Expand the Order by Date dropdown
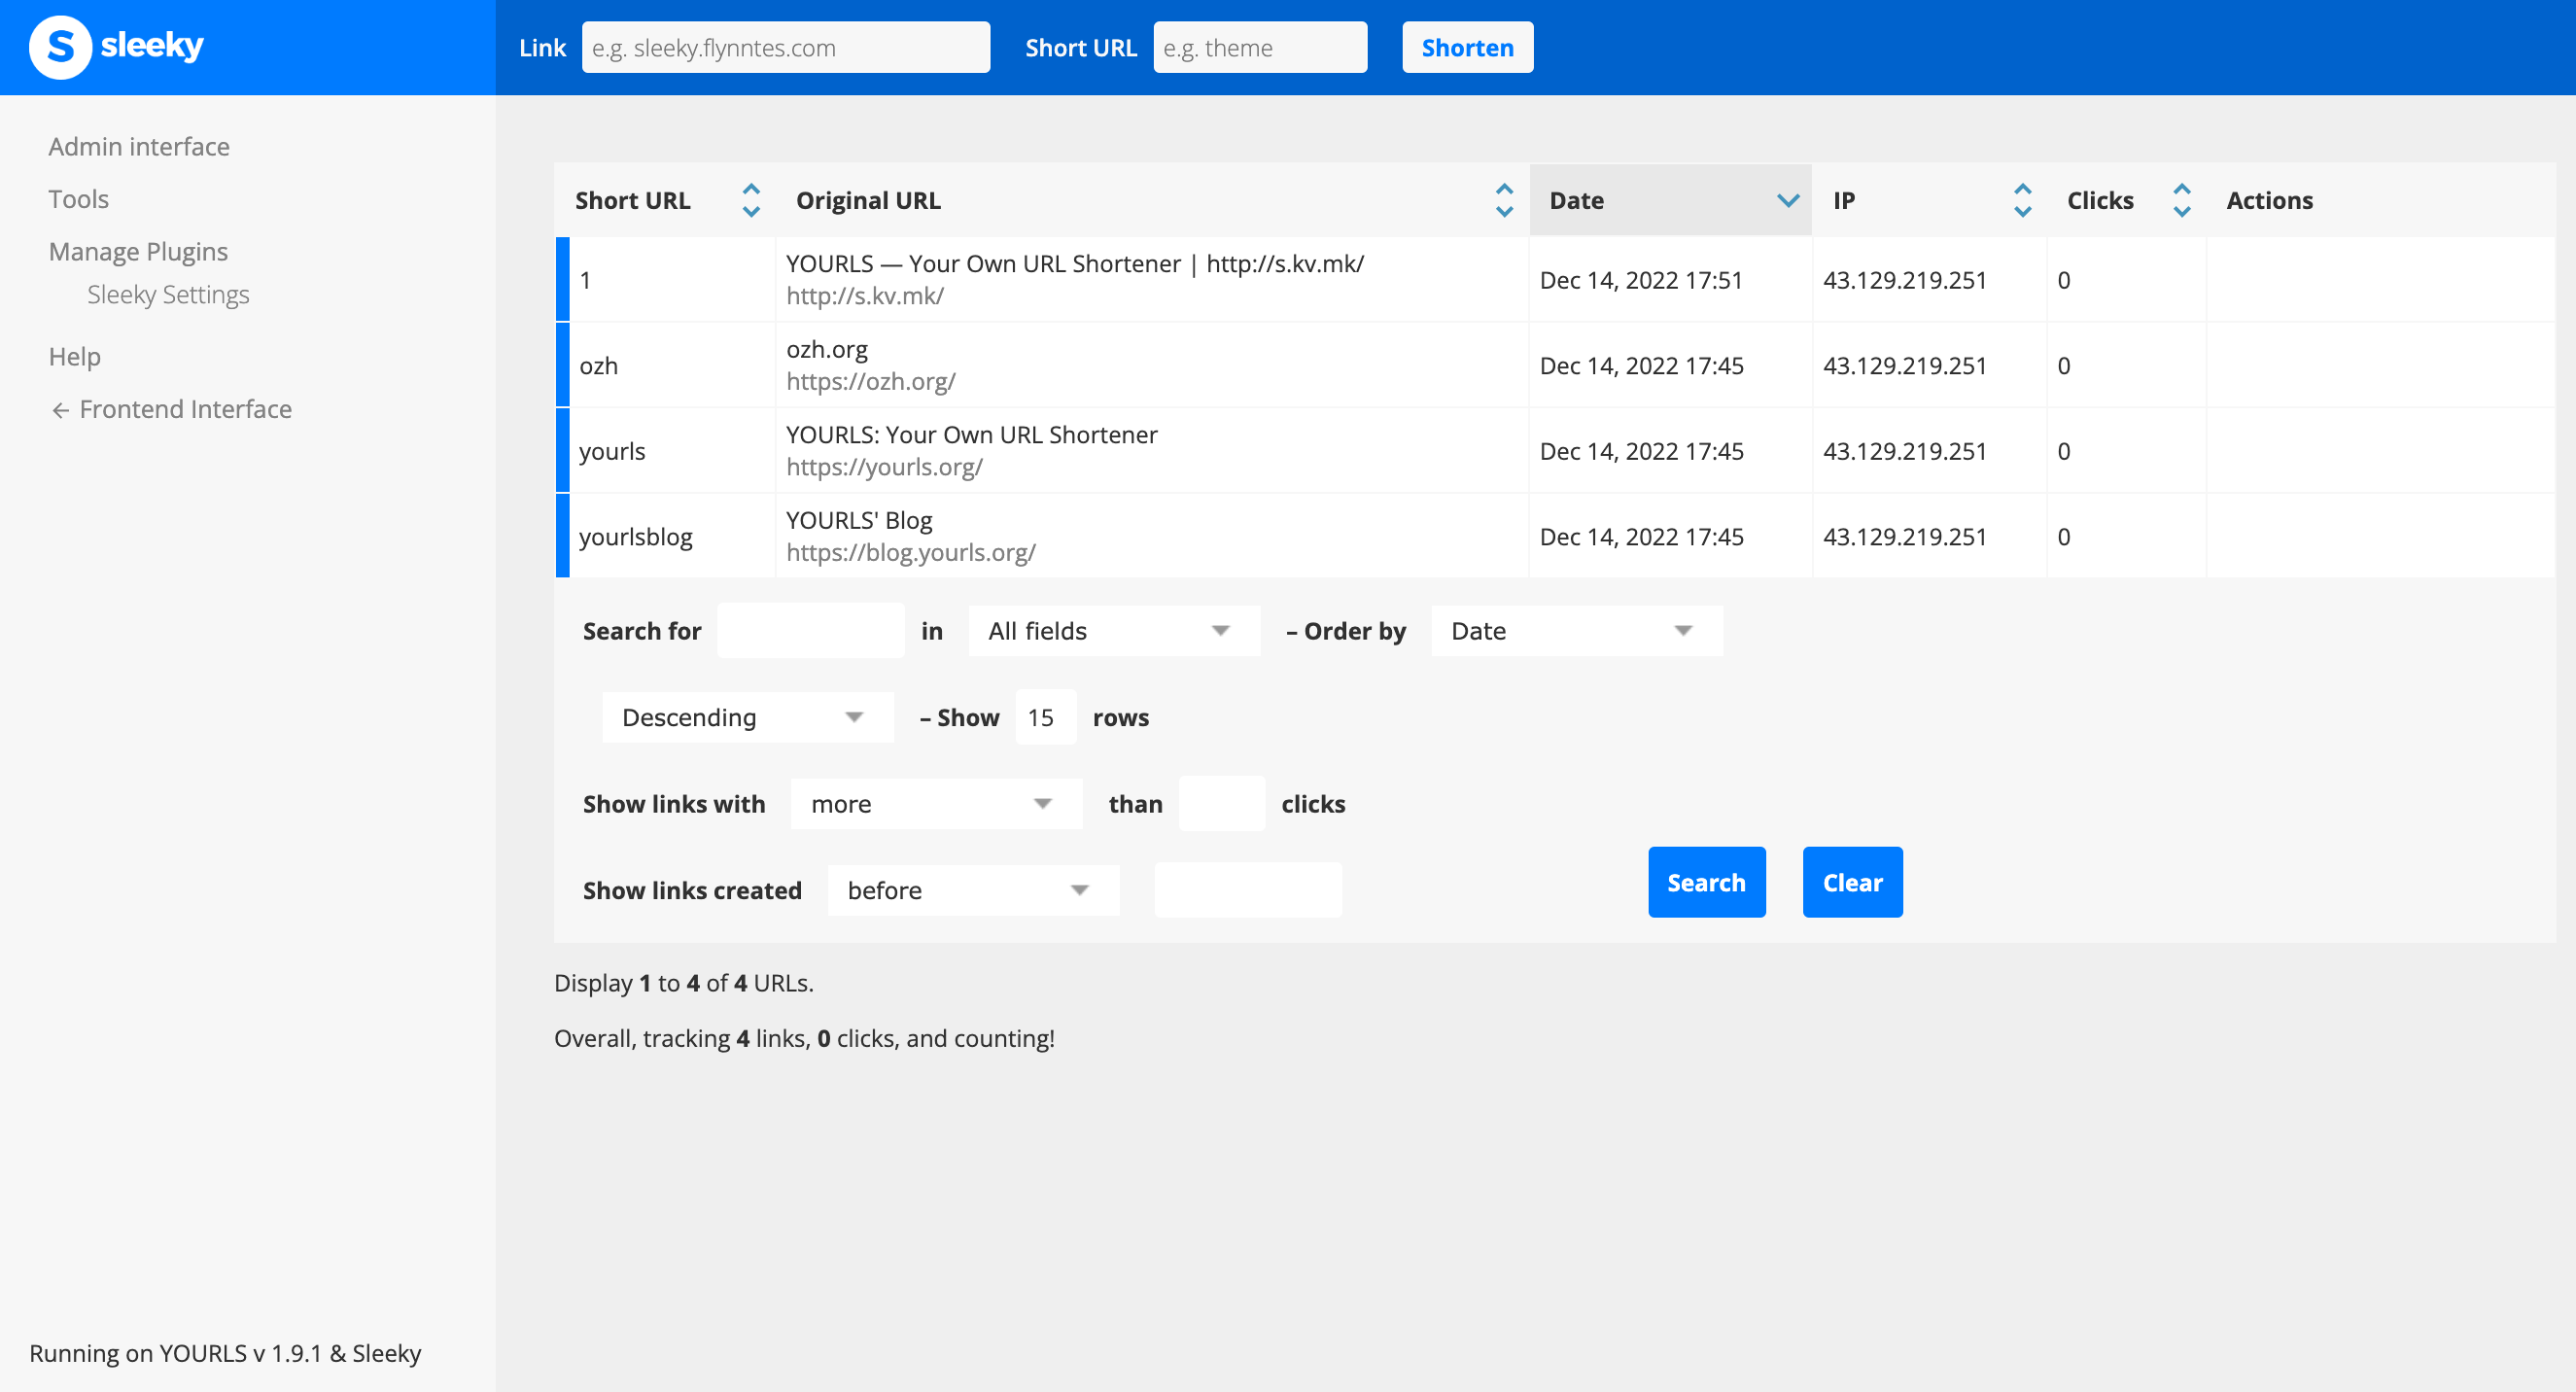Image resolution: width=2576 pixels, height=1392 pixels. pos(1568,631)
